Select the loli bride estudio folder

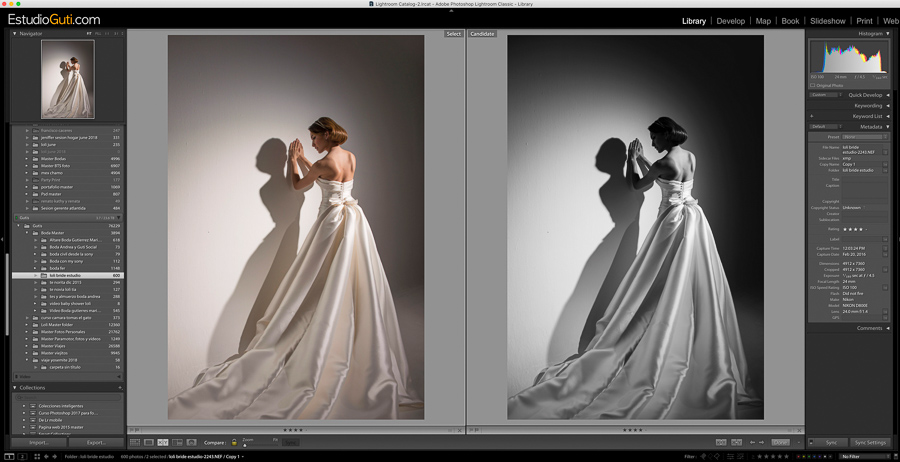point(65,275)
